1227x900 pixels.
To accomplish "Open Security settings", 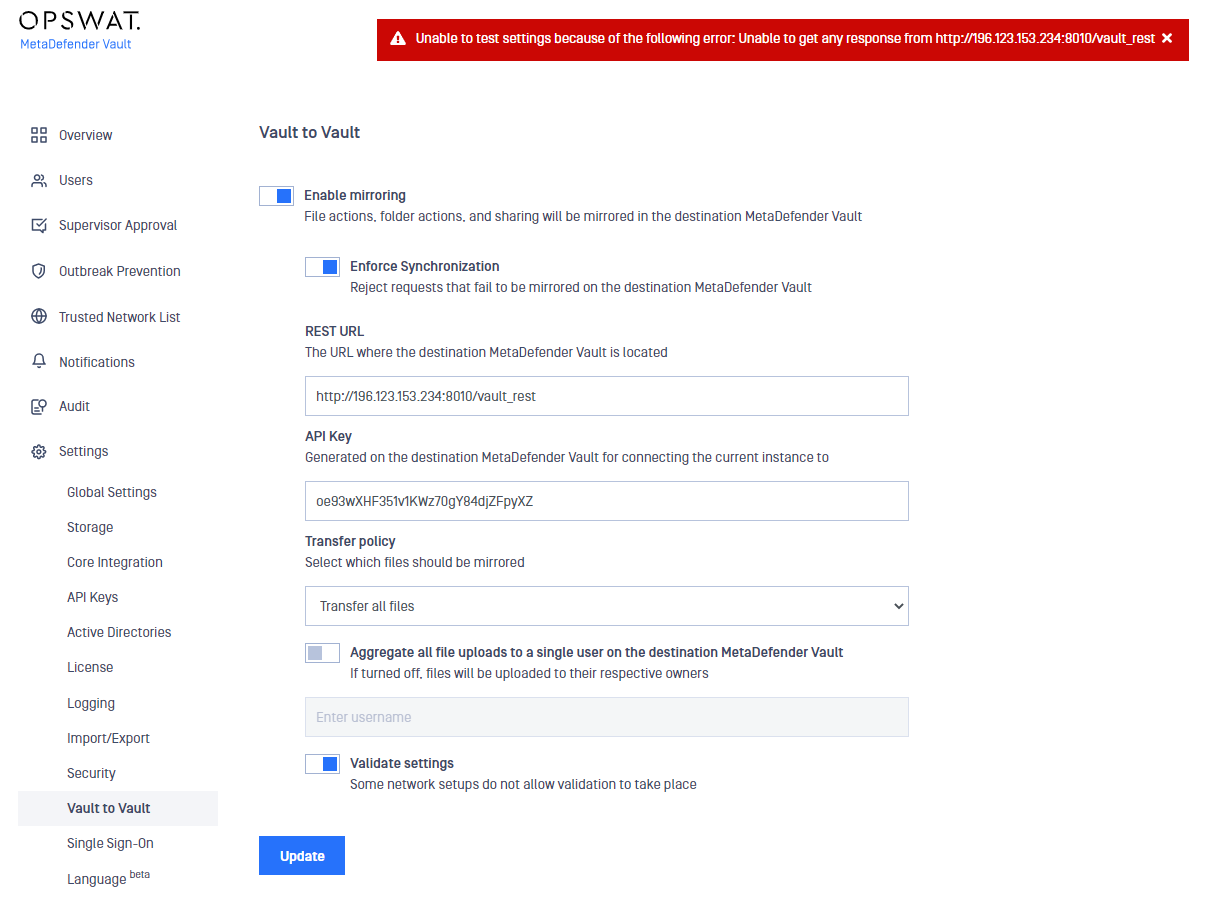I will coord(91,773).
